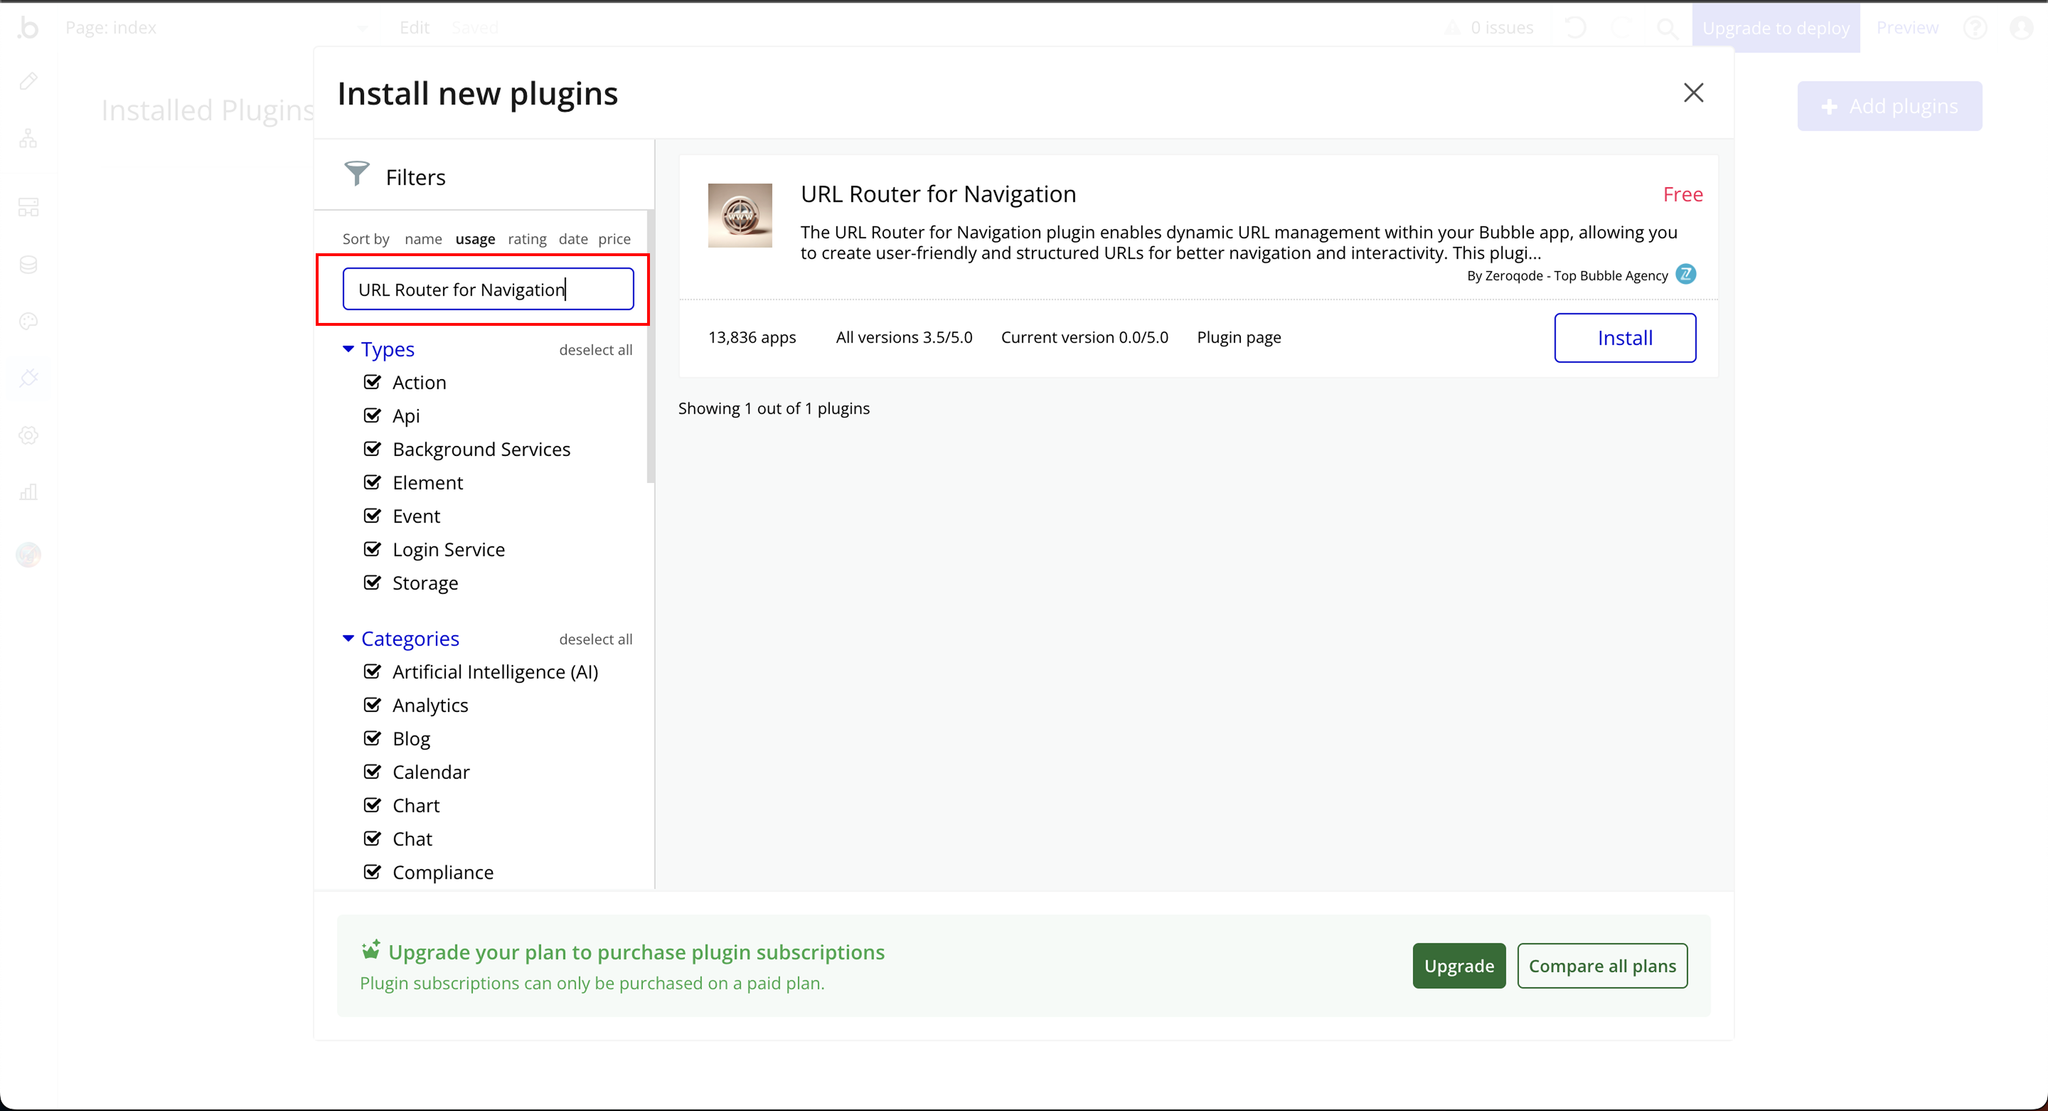
Task: Click the Zeroqode author badge icon
Action: [1686, 274]
